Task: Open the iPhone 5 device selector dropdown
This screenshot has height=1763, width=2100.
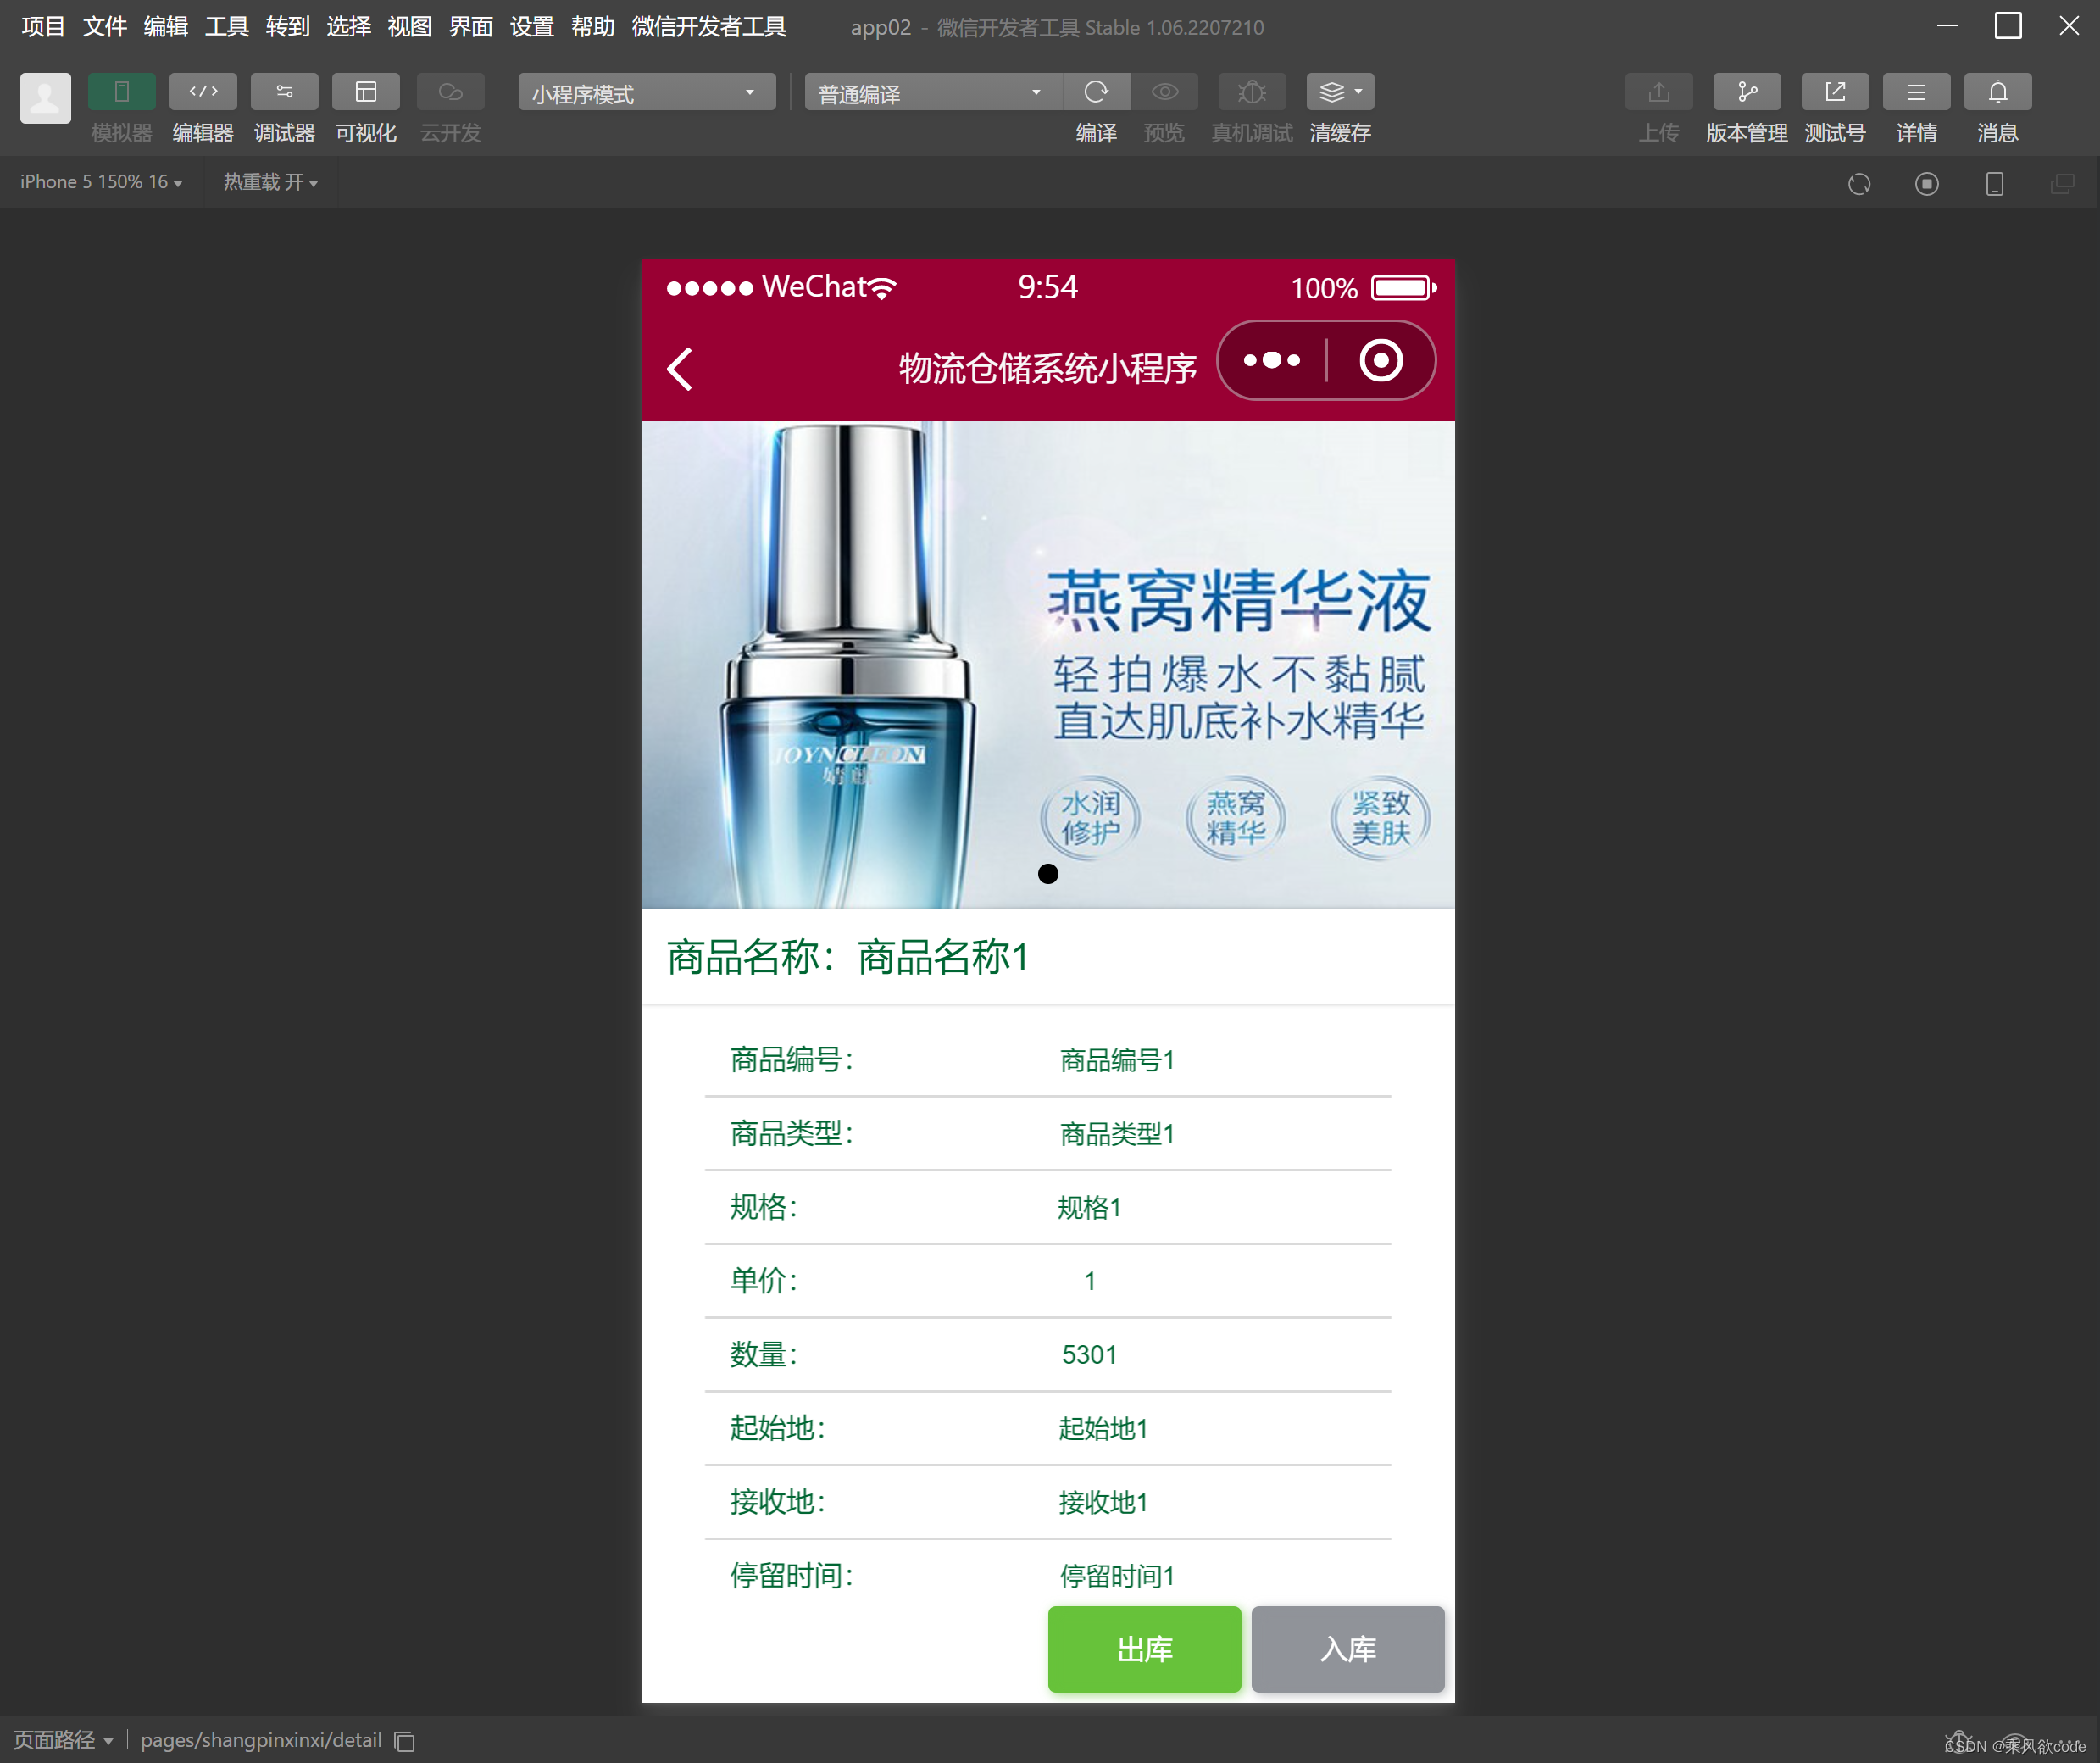Action: pyautogui.click(x=99, y=182)
